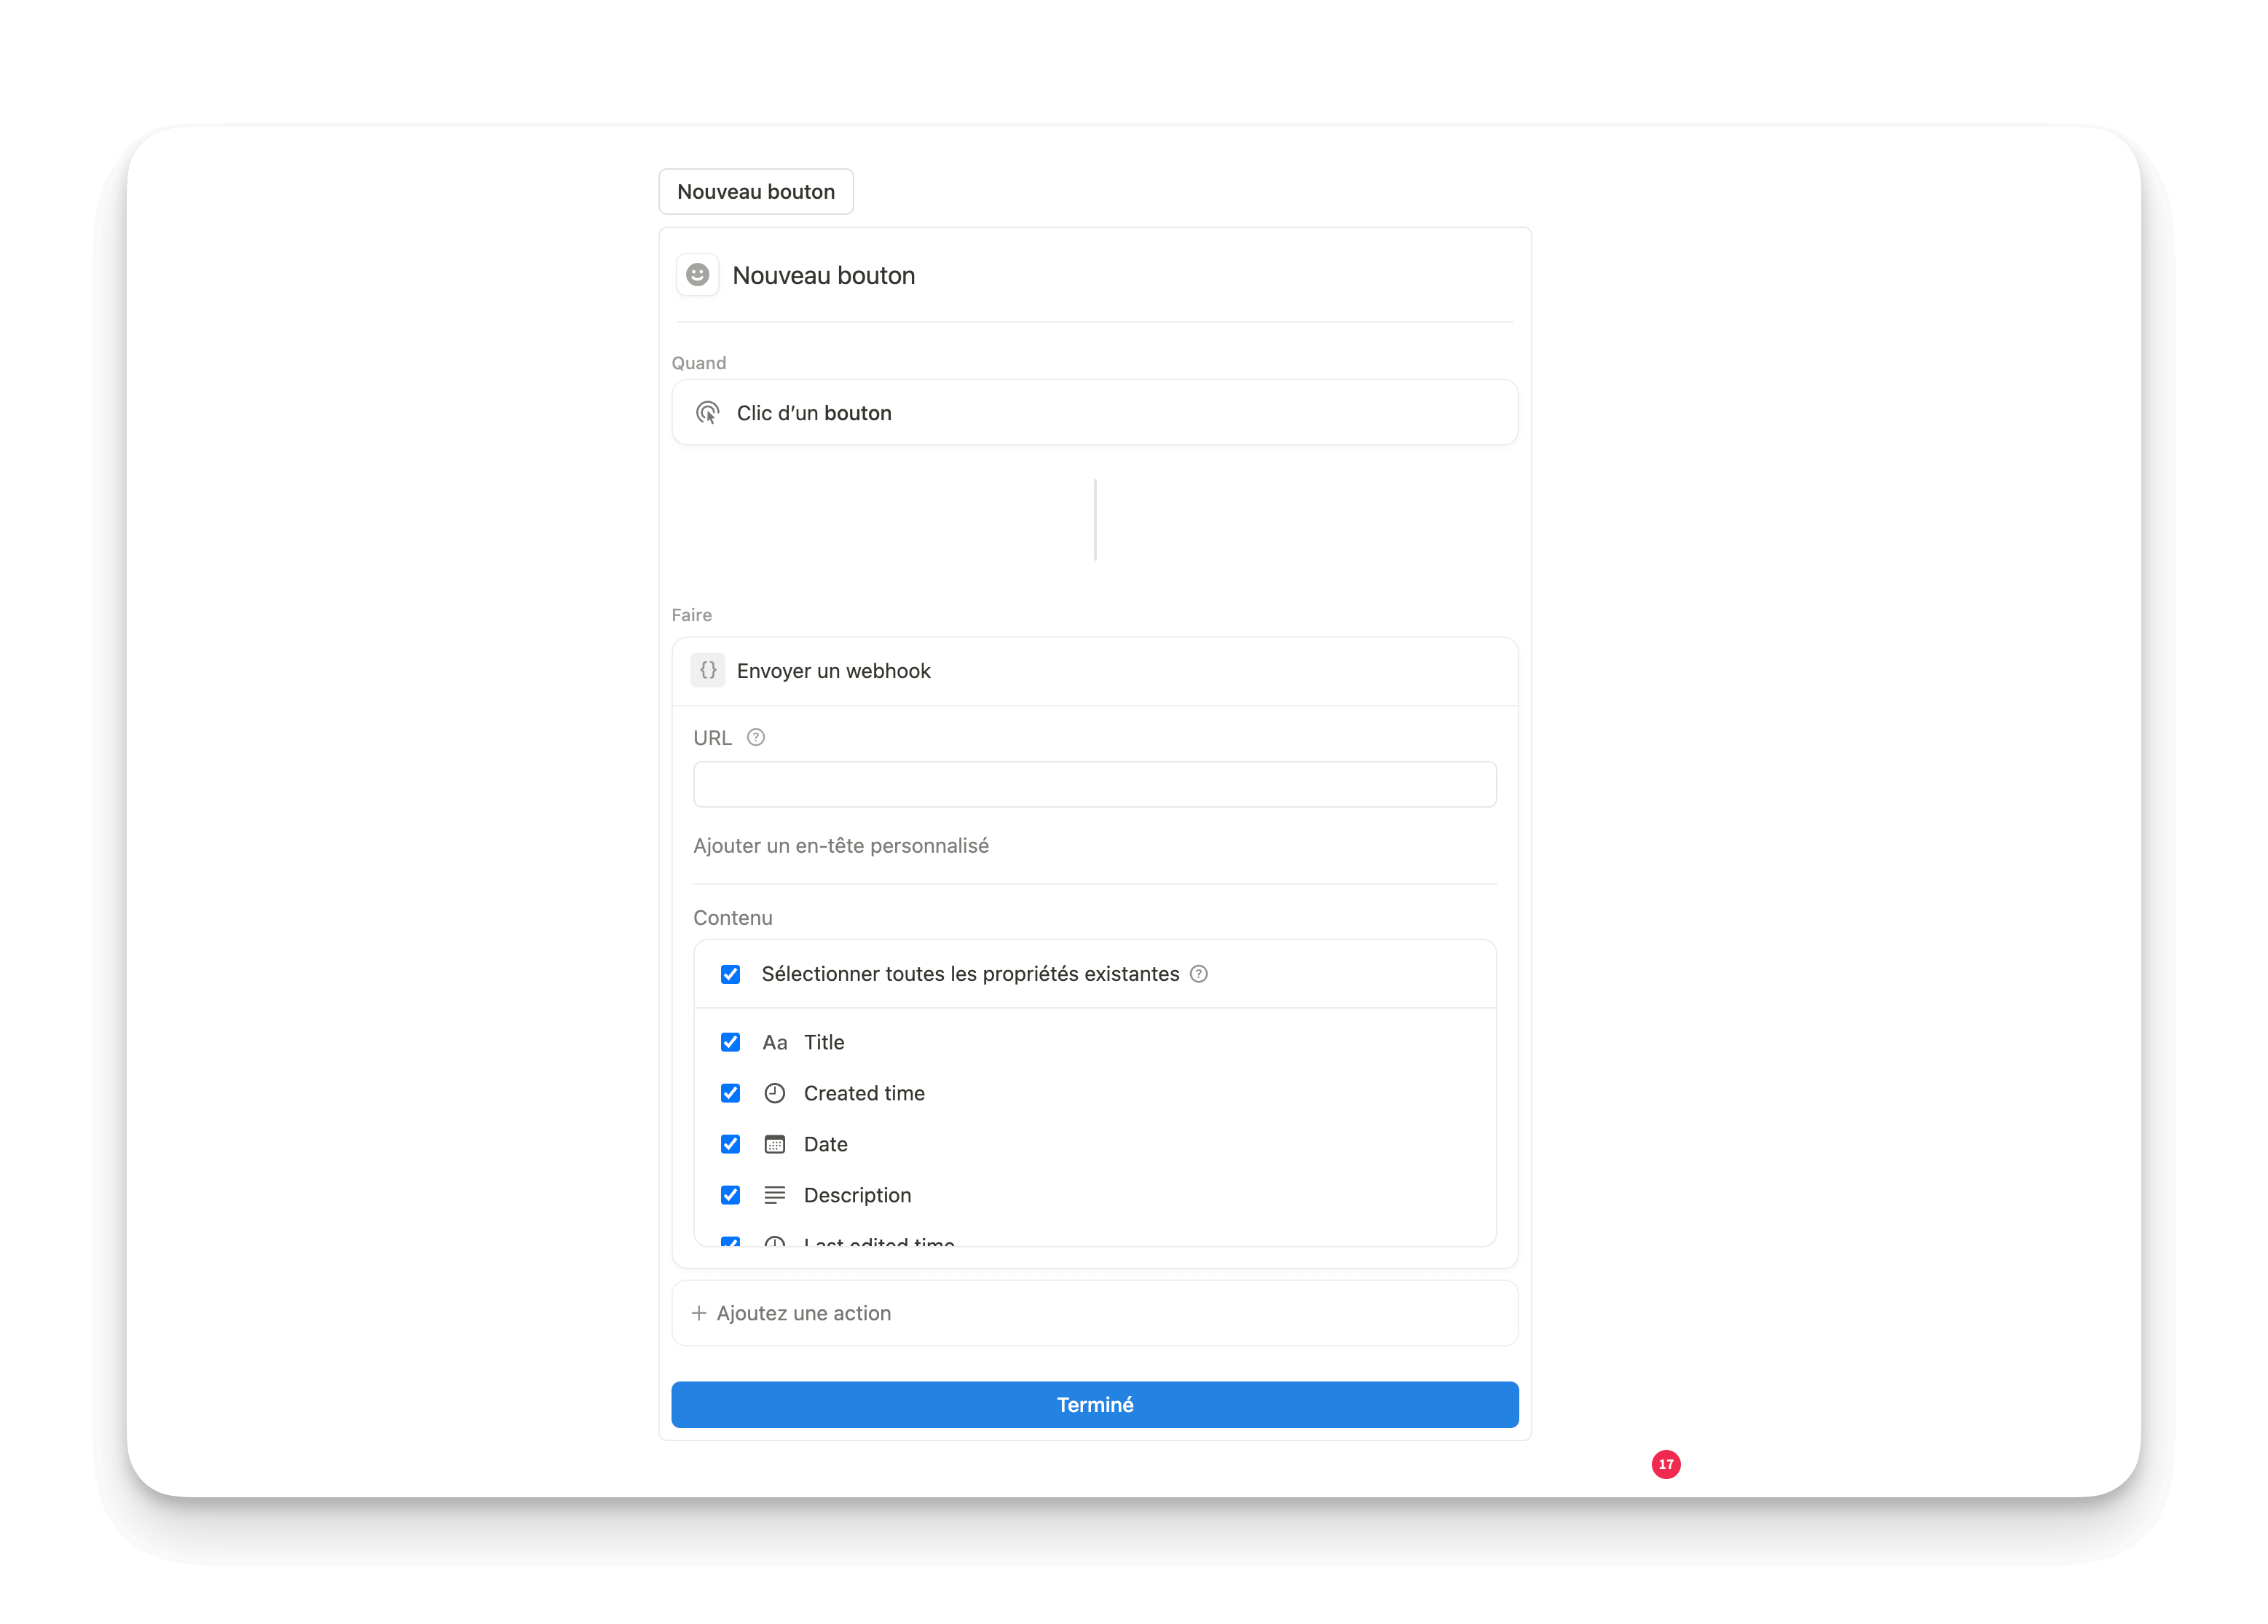Select the button click trigger icon

[x=708, y=412]
